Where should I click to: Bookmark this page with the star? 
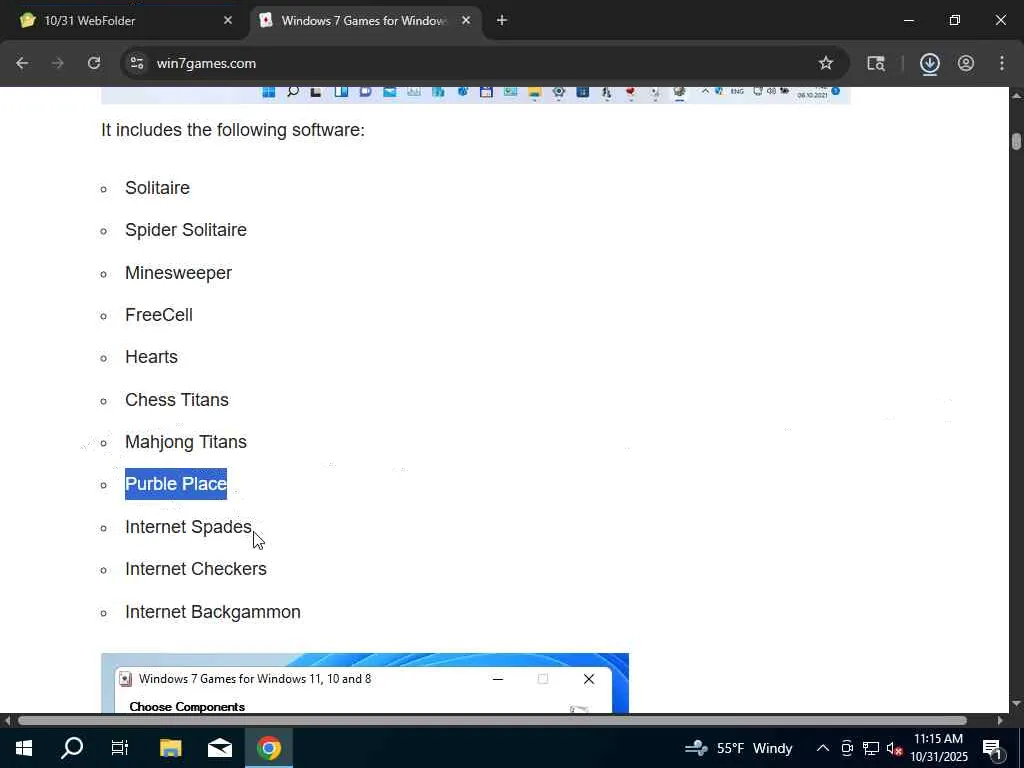(x=825, y=63)
